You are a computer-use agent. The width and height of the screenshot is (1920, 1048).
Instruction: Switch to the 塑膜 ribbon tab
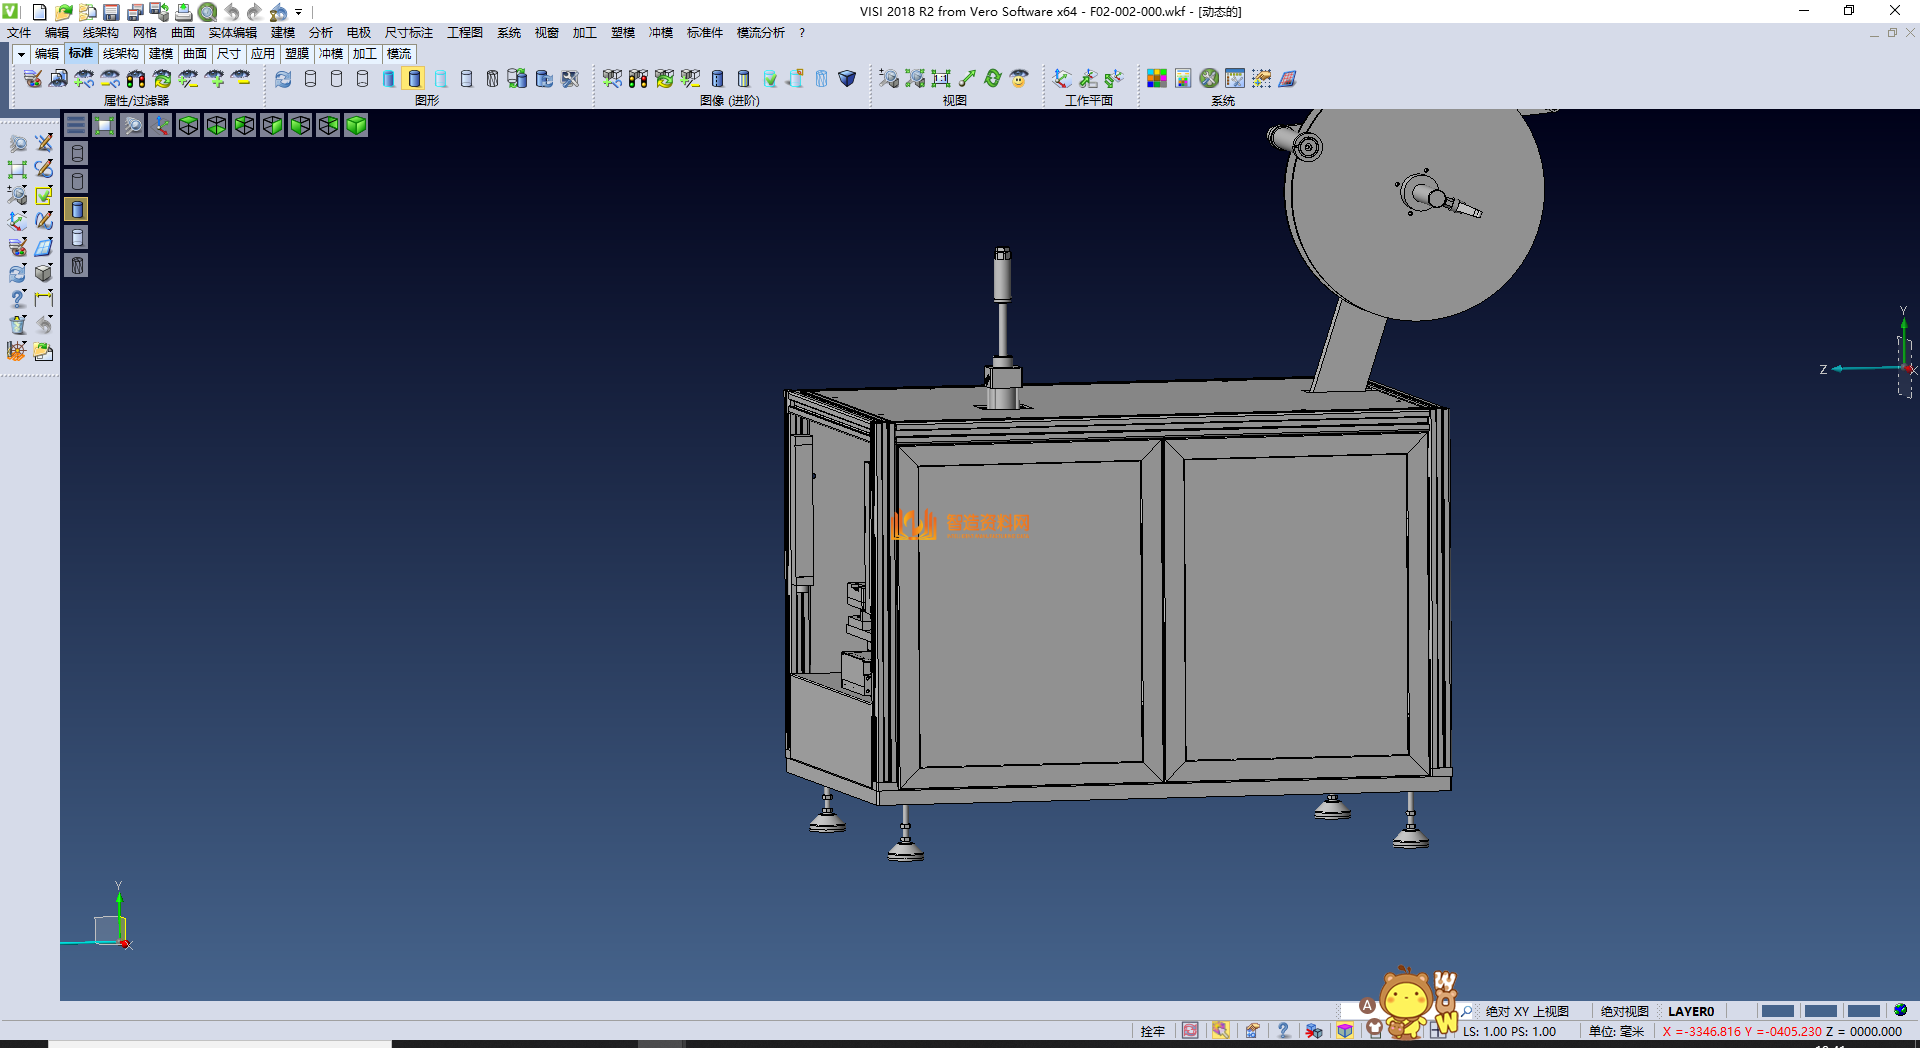[297, 54]
